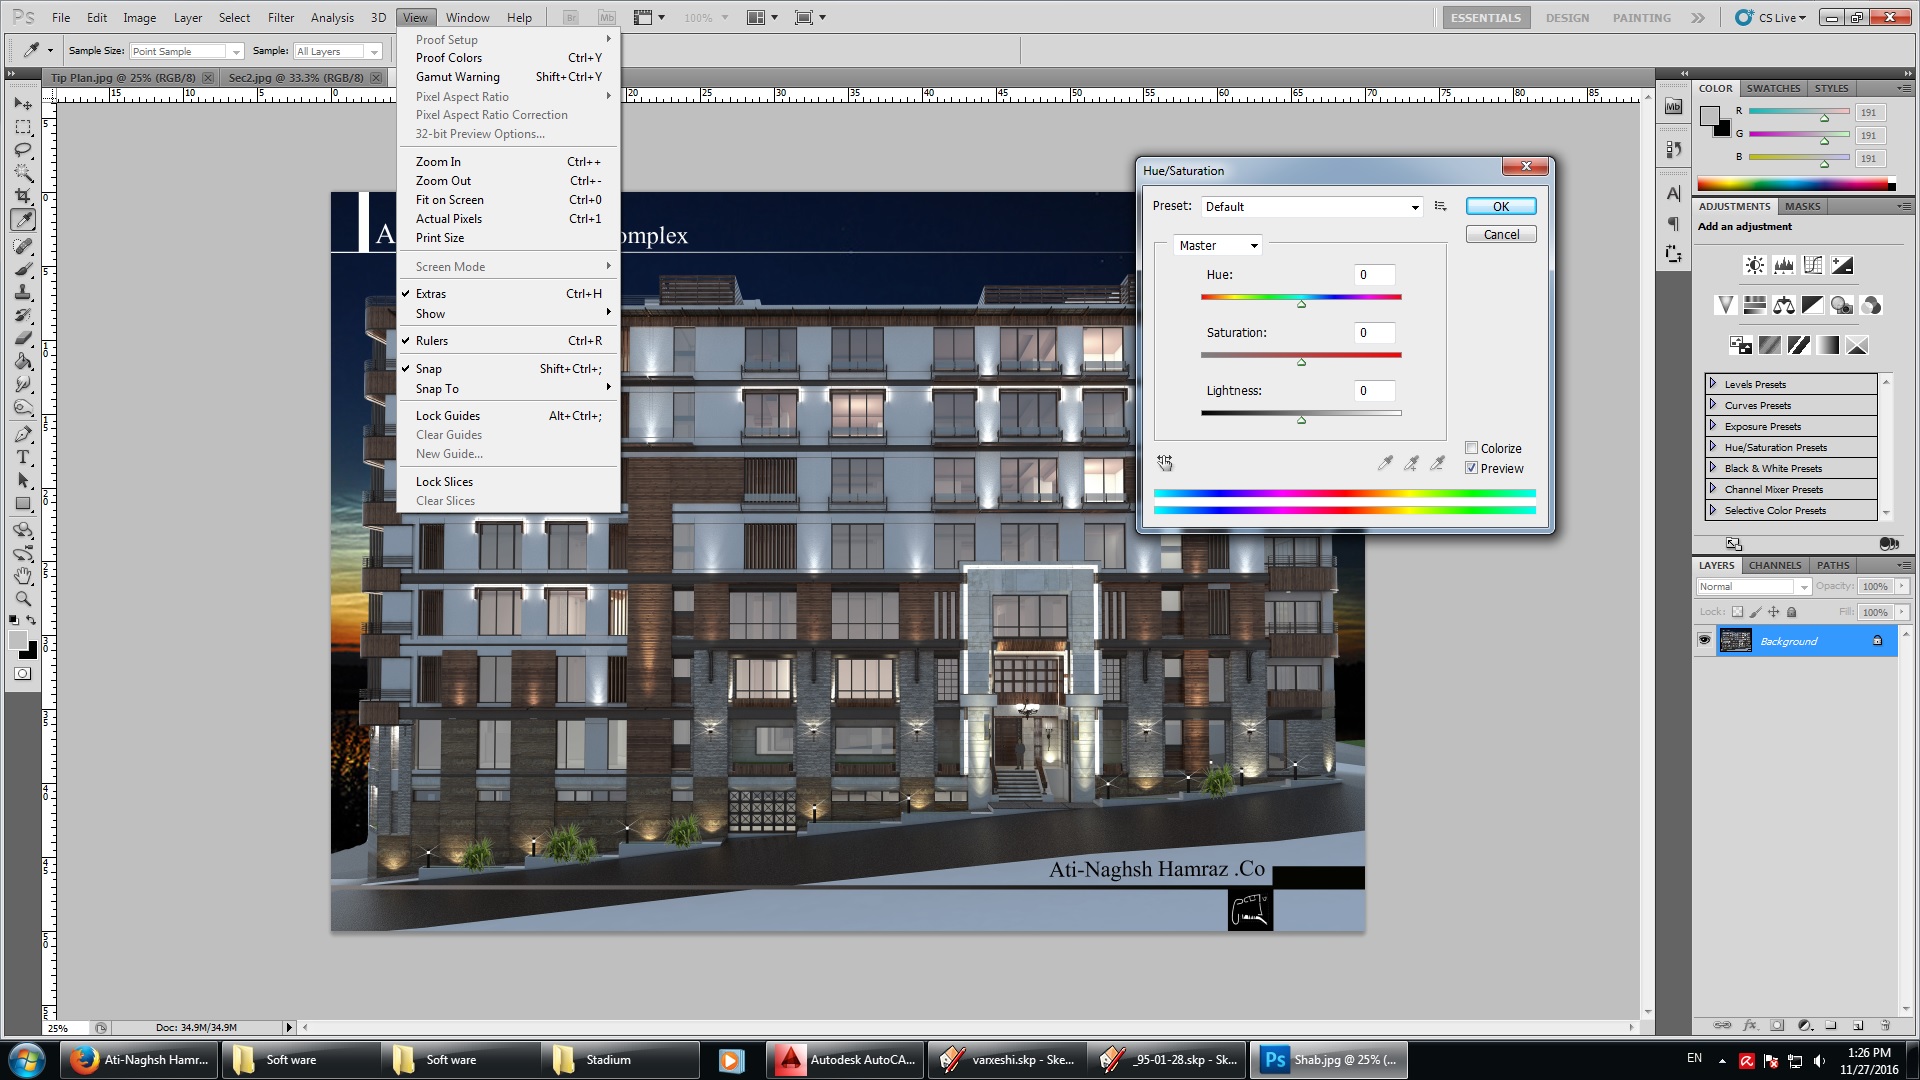Select the Background layer thumbnail
Viewport: 1920px width, 1080px height.
[1735, 641]
